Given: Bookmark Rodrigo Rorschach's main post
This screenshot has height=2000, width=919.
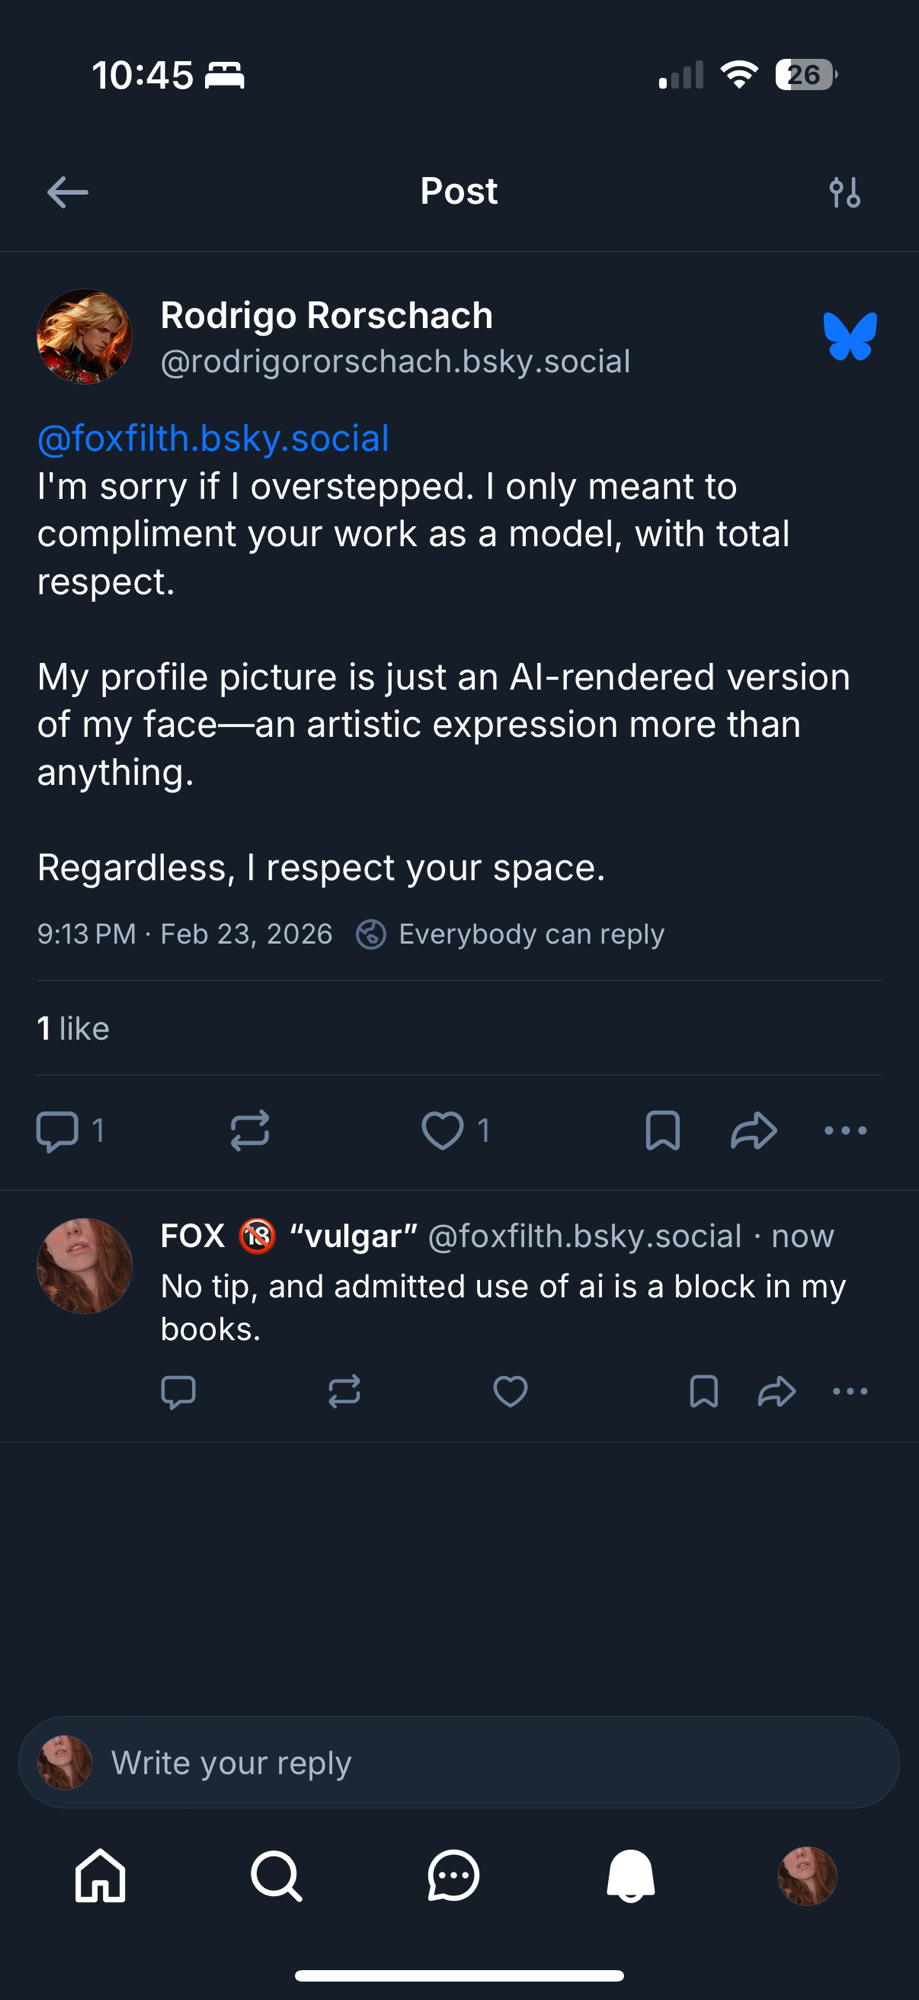Looking at the screenshot, I should [662, 1131].
